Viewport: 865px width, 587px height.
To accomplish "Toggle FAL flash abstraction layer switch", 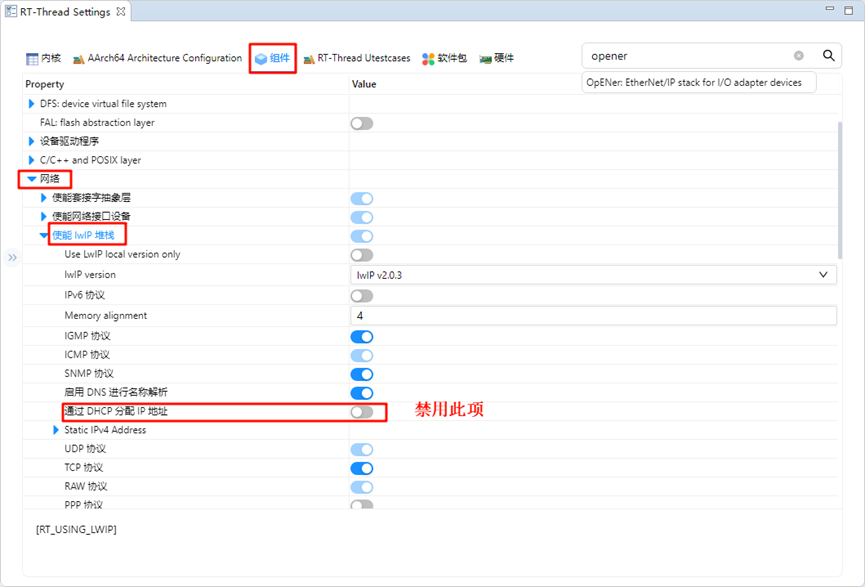I will coord(362,124).
